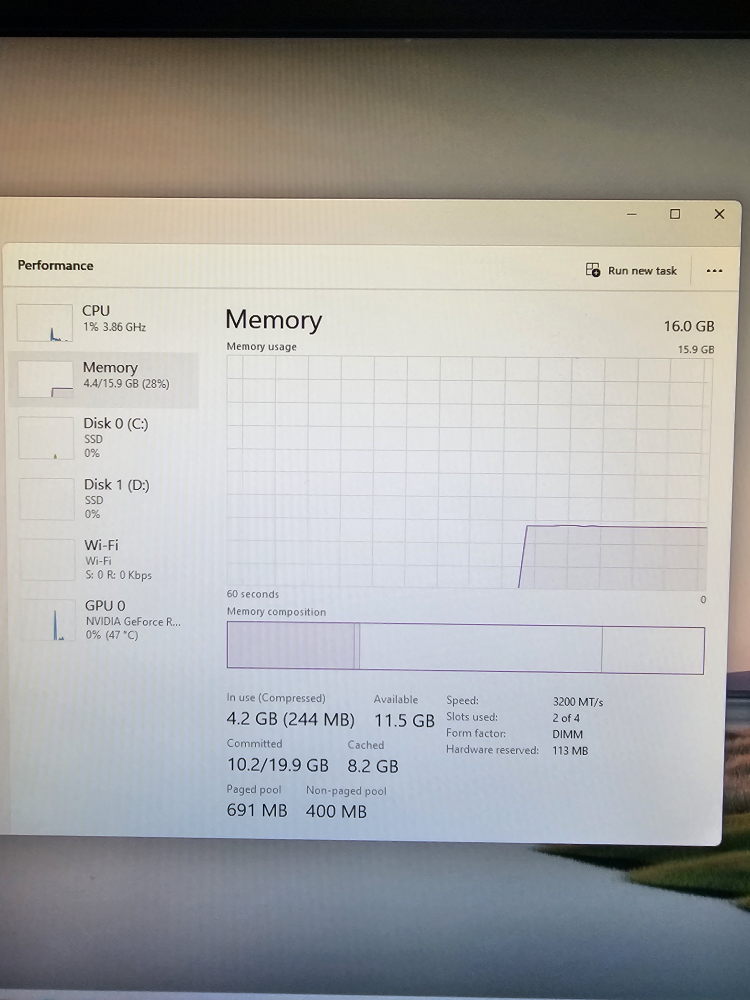The image size is (750, 1000).
Task: Click the Memory composition label
Action: pos(276,612)
